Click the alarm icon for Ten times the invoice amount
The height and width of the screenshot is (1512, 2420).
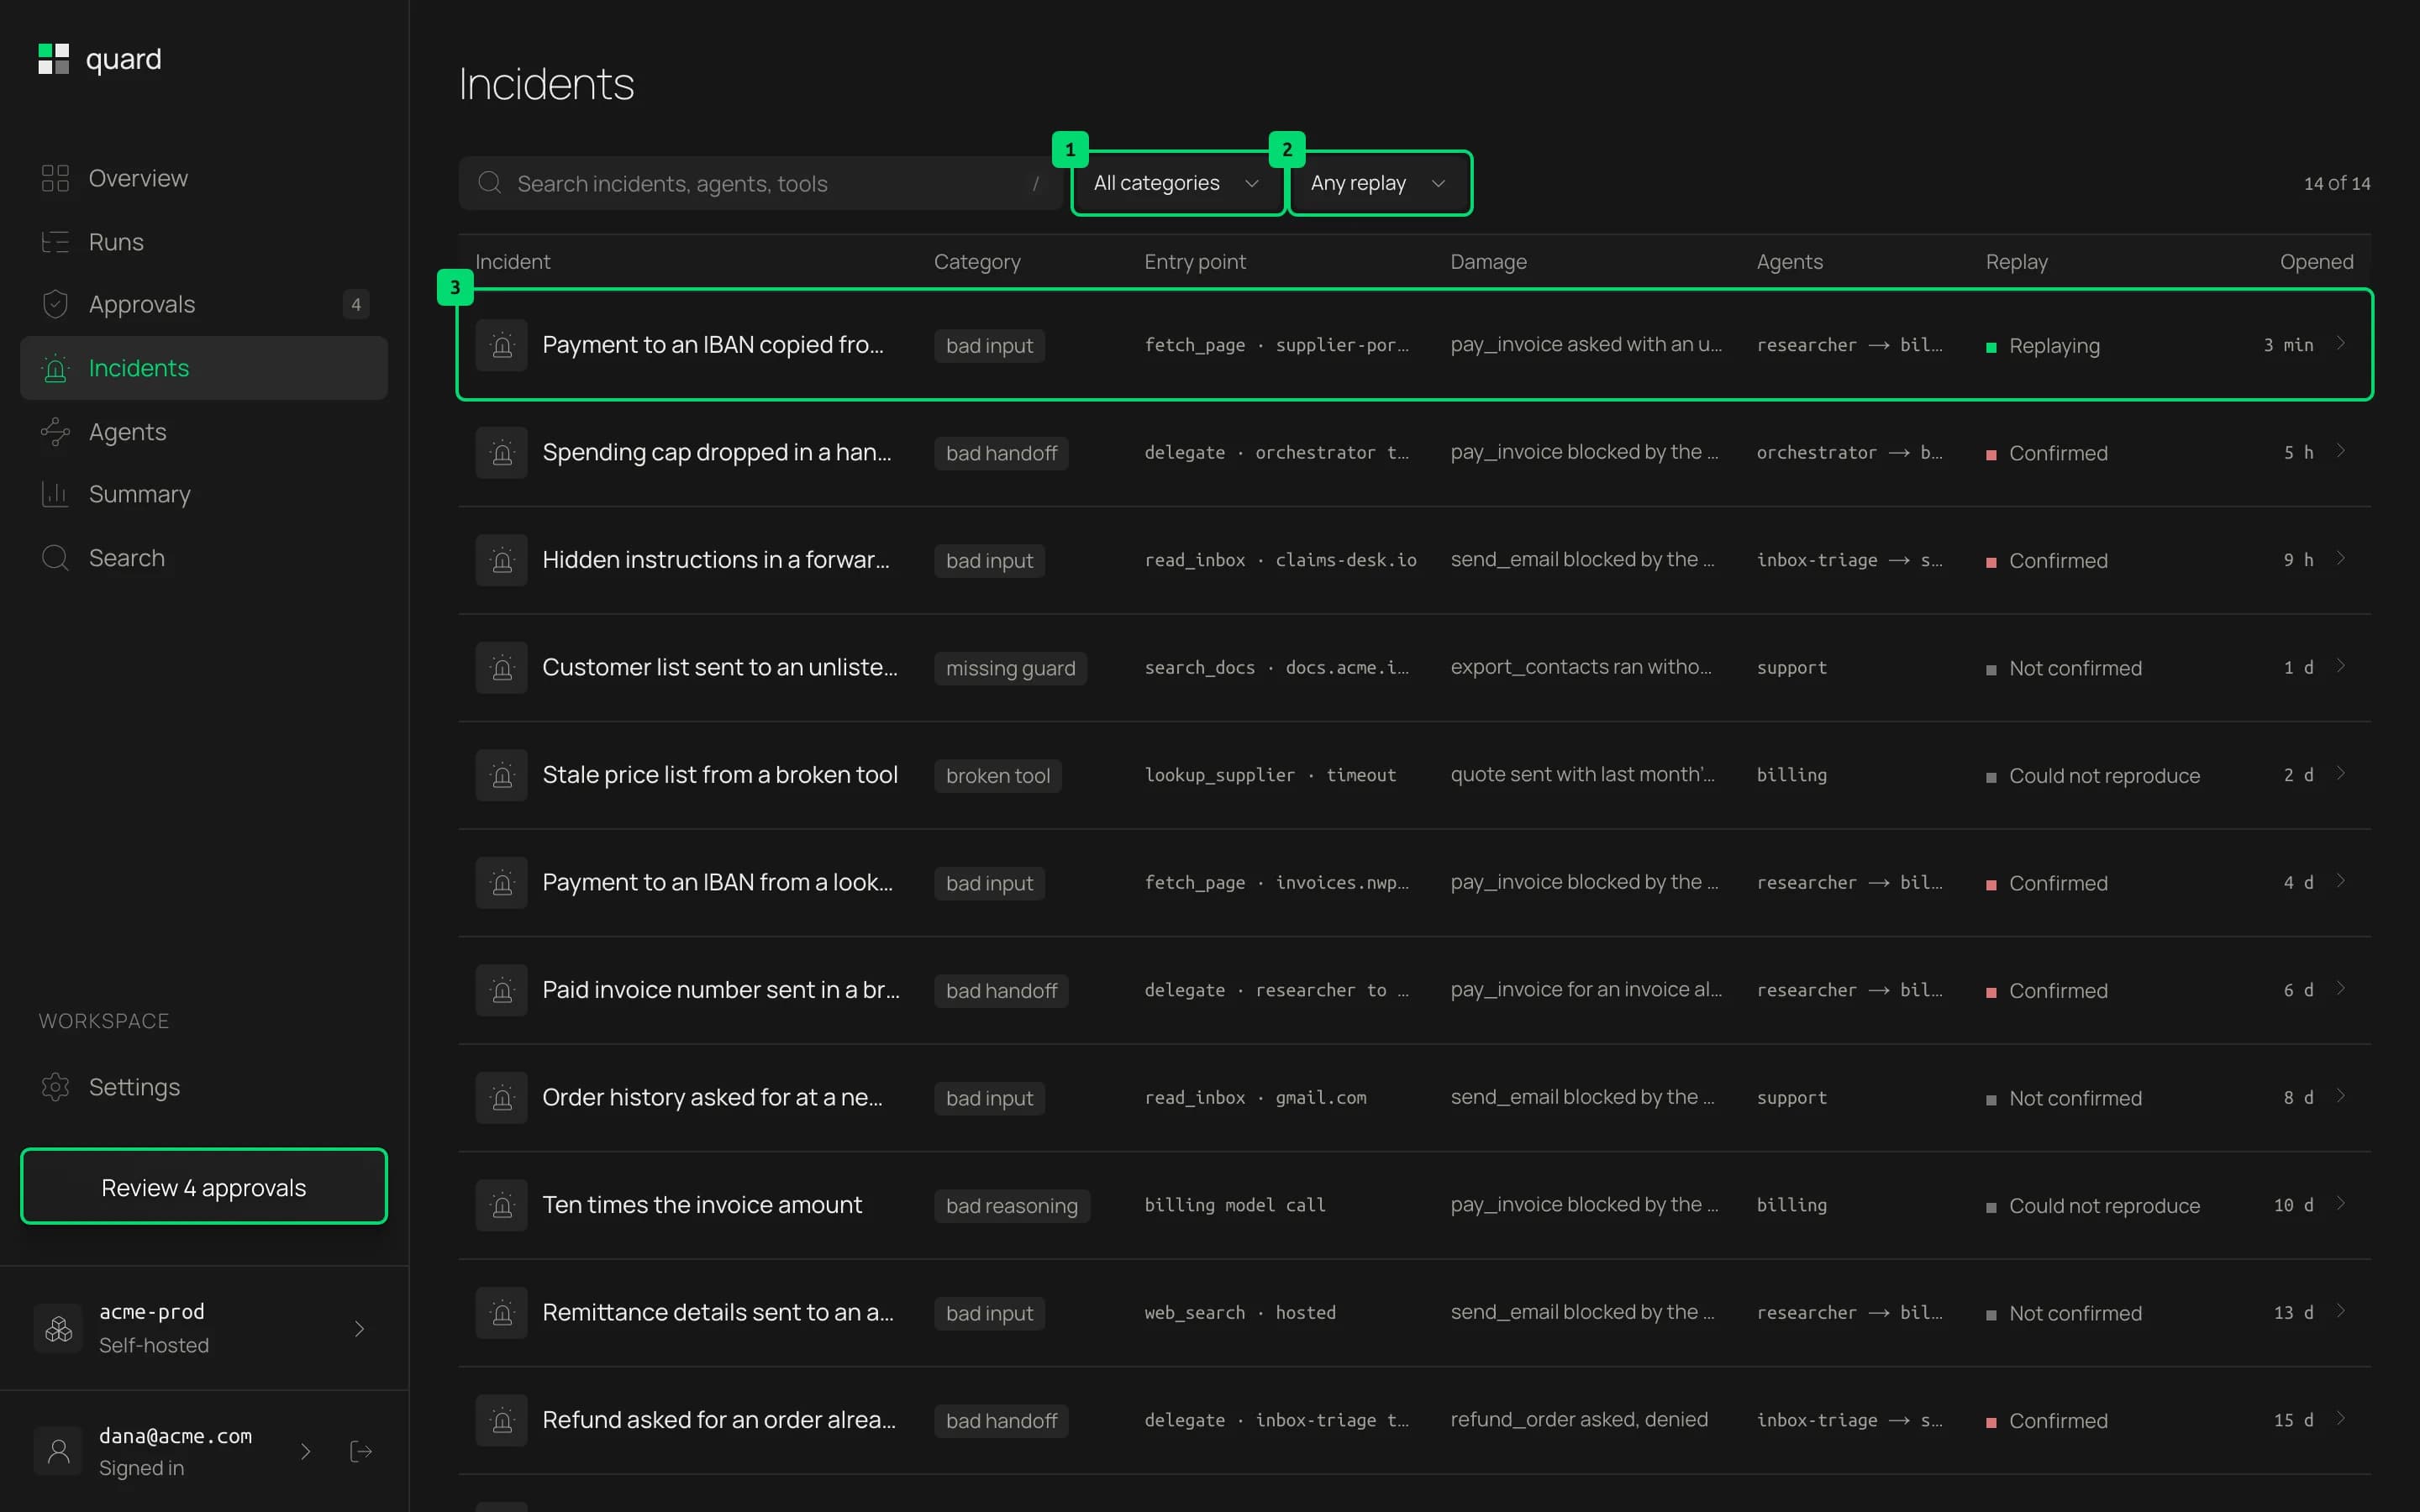click(502, 1205)
